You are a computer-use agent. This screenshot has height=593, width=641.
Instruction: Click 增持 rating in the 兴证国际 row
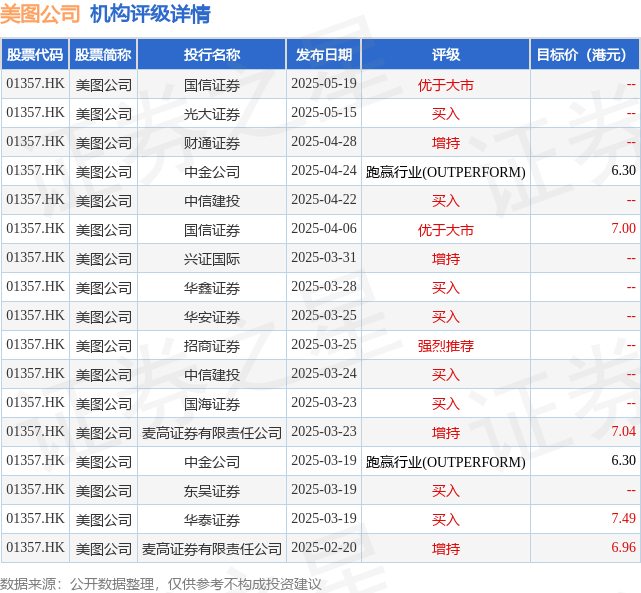click(x=446, y=259)
